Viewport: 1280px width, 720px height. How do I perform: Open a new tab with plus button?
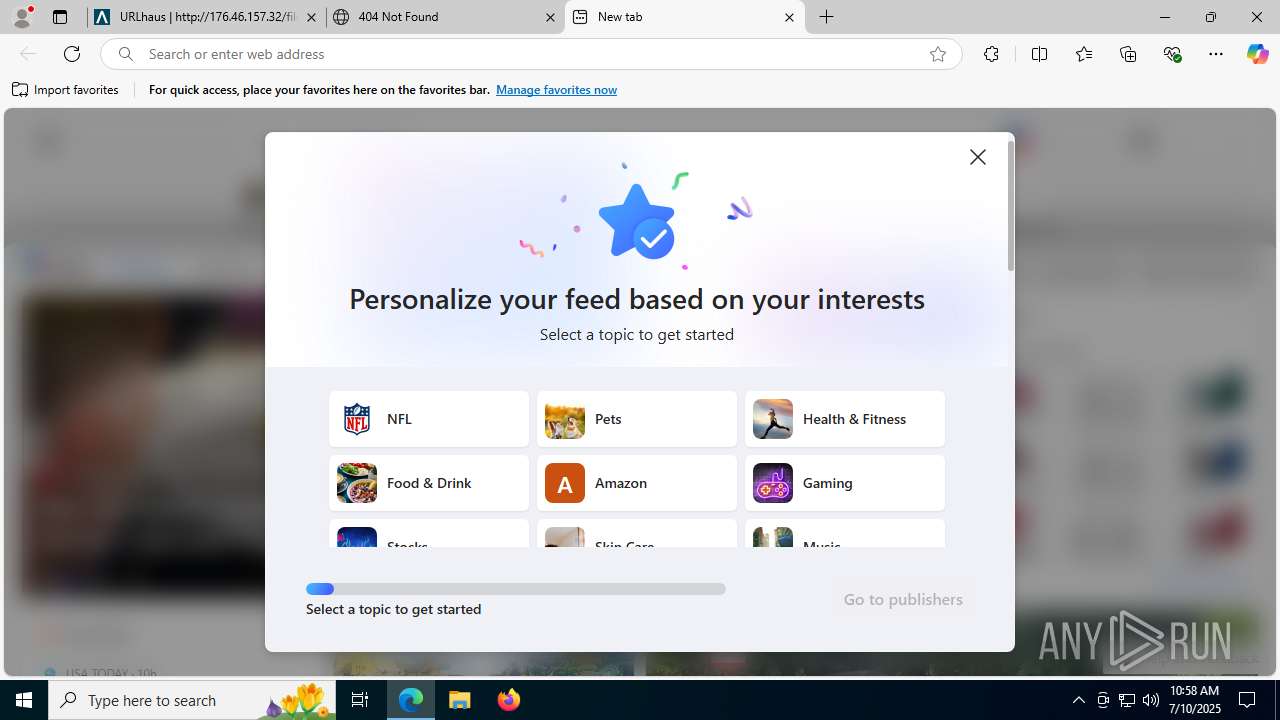pyautogui.click(x=827, y=17)
